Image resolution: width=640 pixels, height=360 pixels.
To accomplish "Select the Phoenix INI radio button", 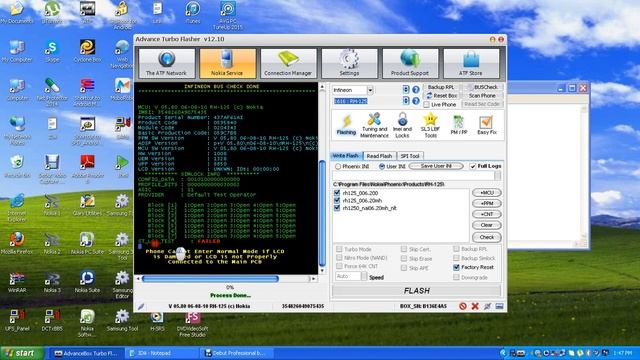I will pos(338,167).
